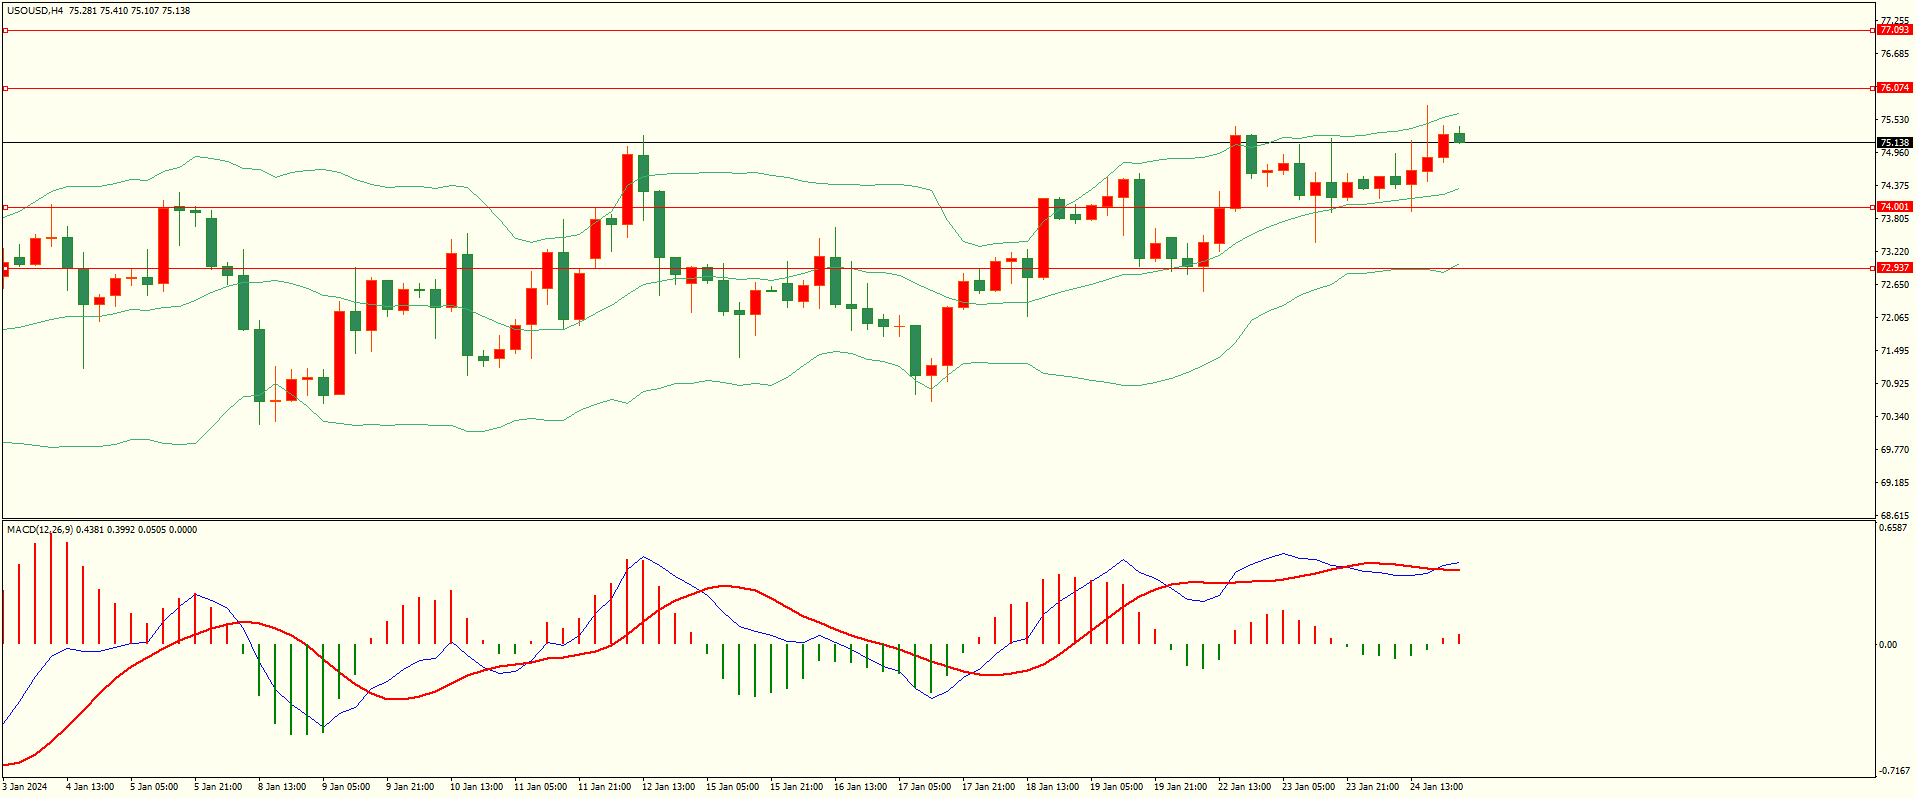Click the 68.615 price at axis bottom
Screen dimensions: 1916x798
pos(1894,516)
